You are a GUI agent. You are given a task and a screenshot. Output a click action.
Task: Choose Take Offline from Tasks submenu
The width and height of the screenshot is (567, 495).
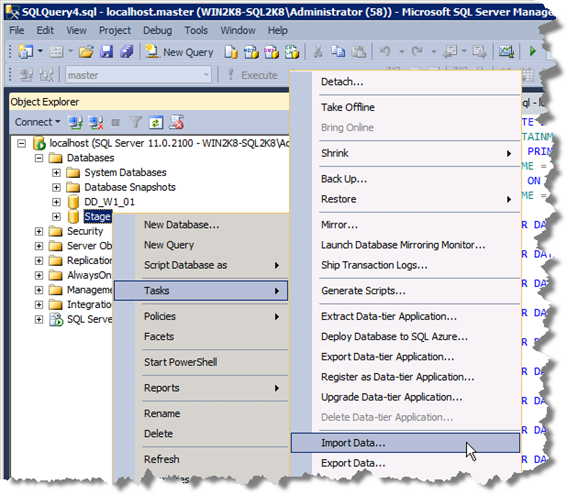click(x=405, y=108)
